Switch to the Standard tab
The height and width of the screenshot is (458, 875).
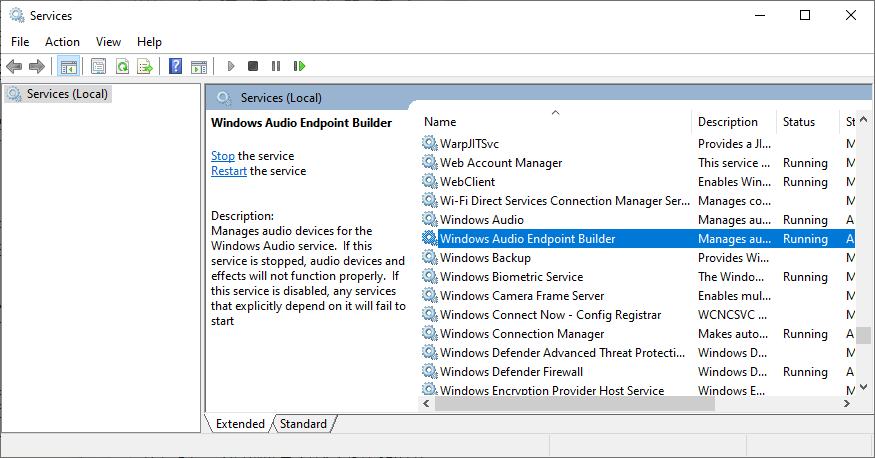[x=303, y=424]
